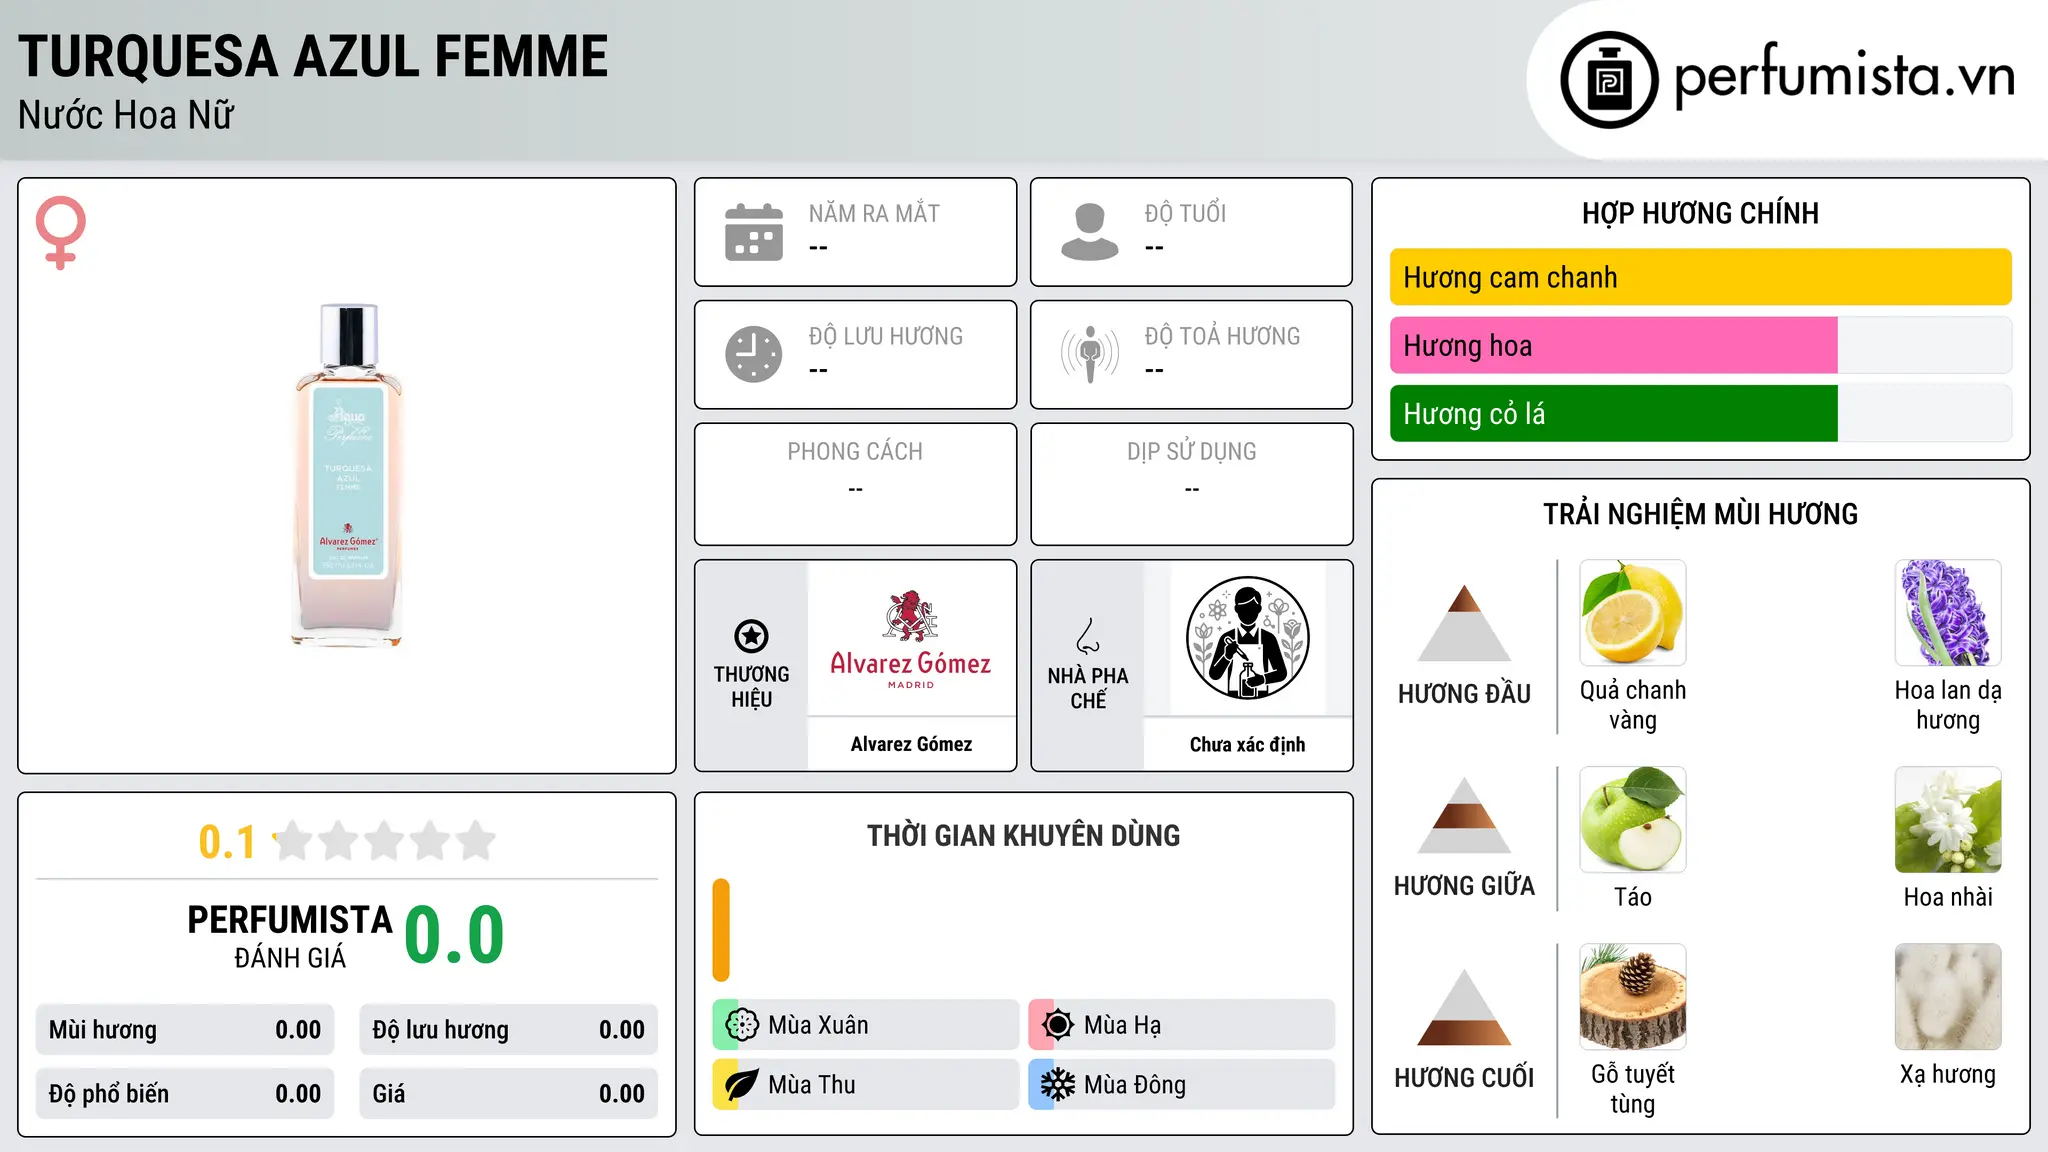This screenshot has width=2048, height=1152.
Task: Click the green 0.0 Perfumista score
Action: coord(454,935)
